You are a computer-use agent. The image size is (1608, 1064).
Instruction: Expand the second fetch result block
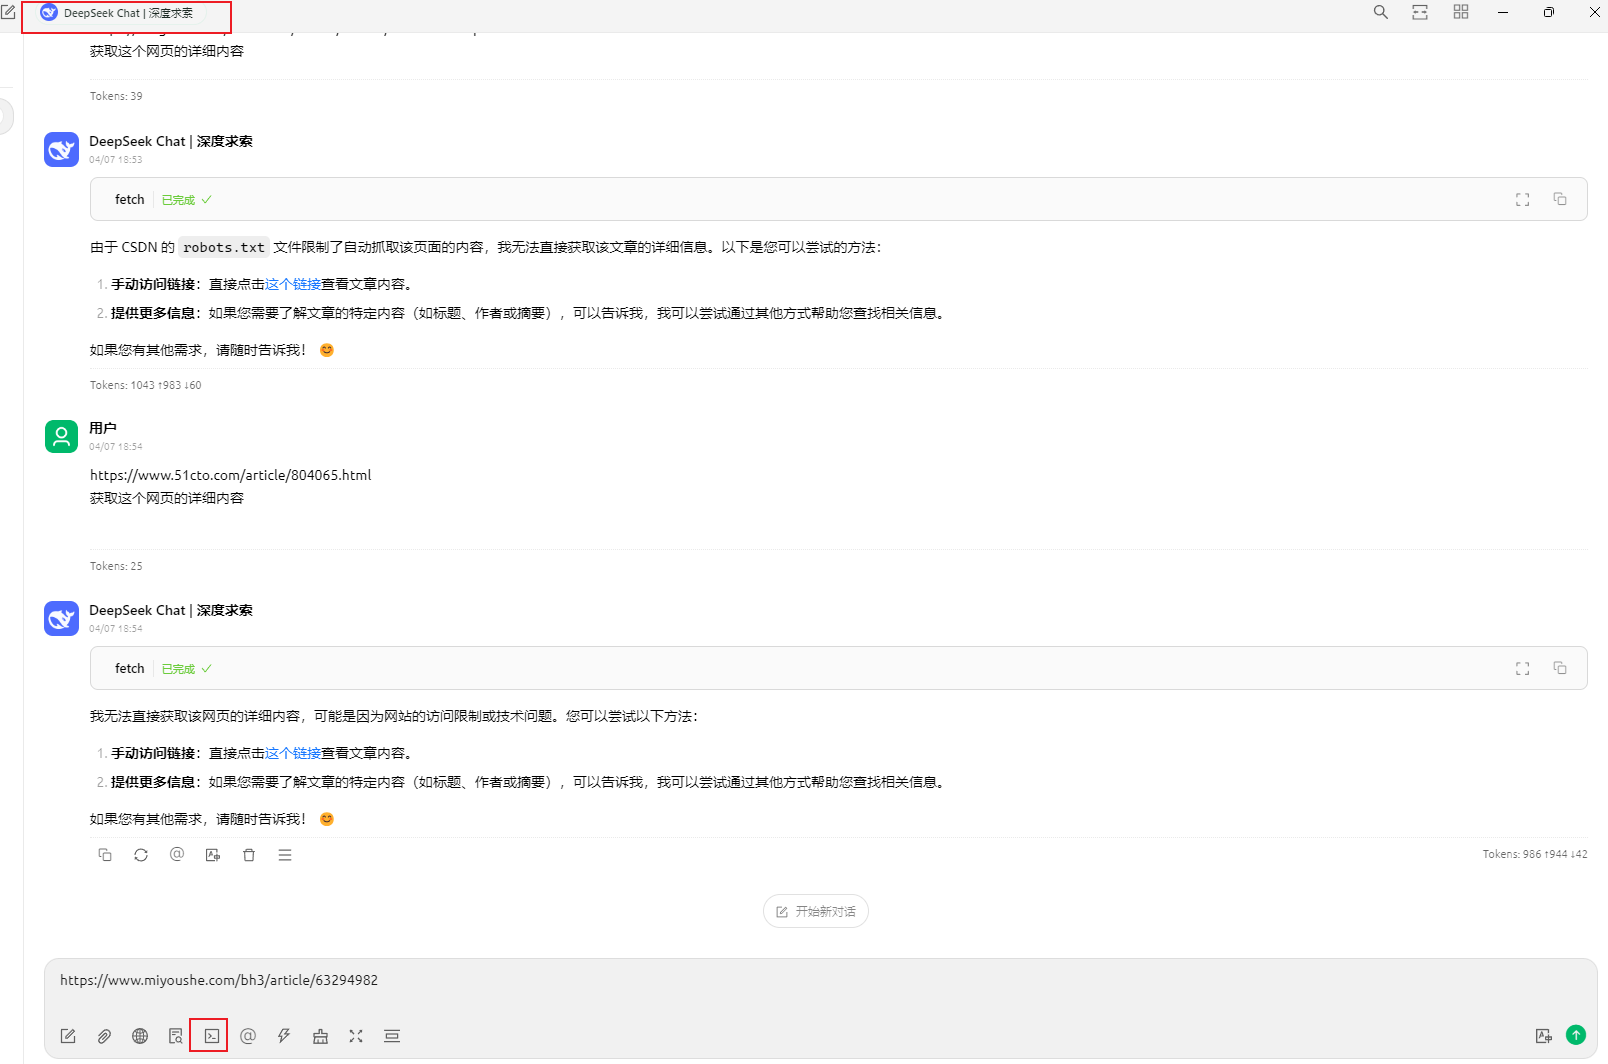(1522, 668)
